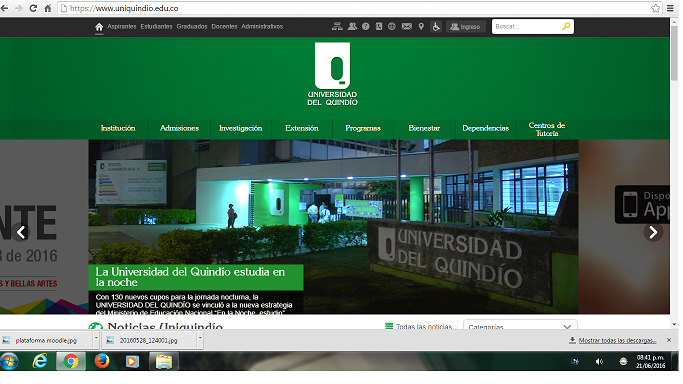
Task: Open the wheelchair accessibility icon
Action: (x=436, y=27)
